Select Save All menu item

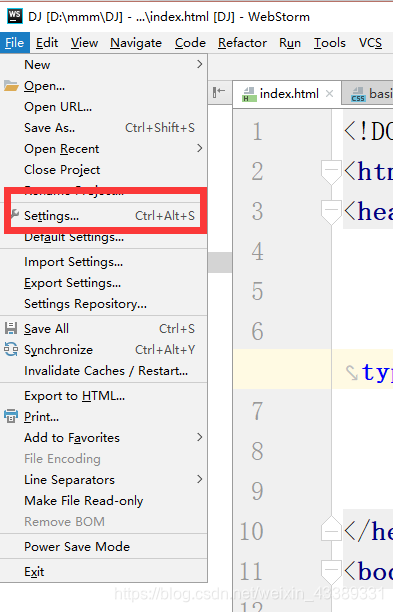tap(103, 329)
